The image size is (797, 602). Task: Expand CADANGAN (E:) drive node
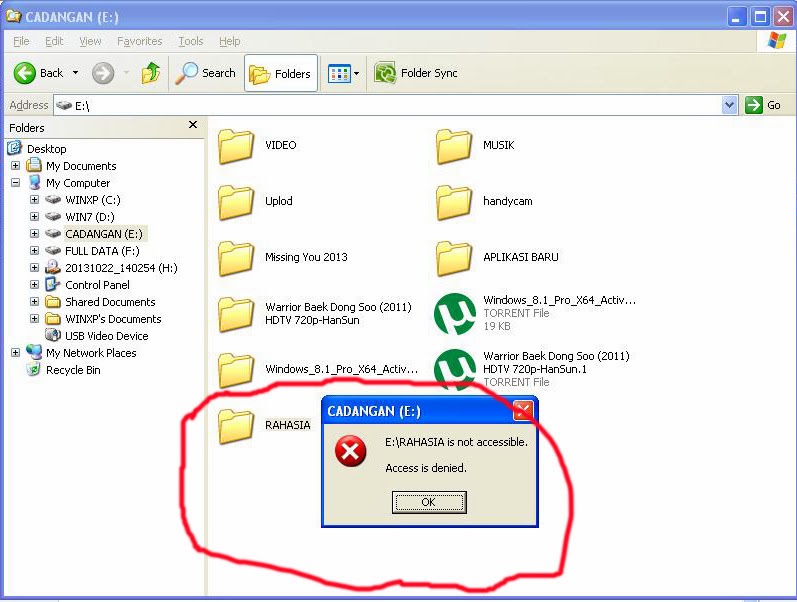coord(34,233)
